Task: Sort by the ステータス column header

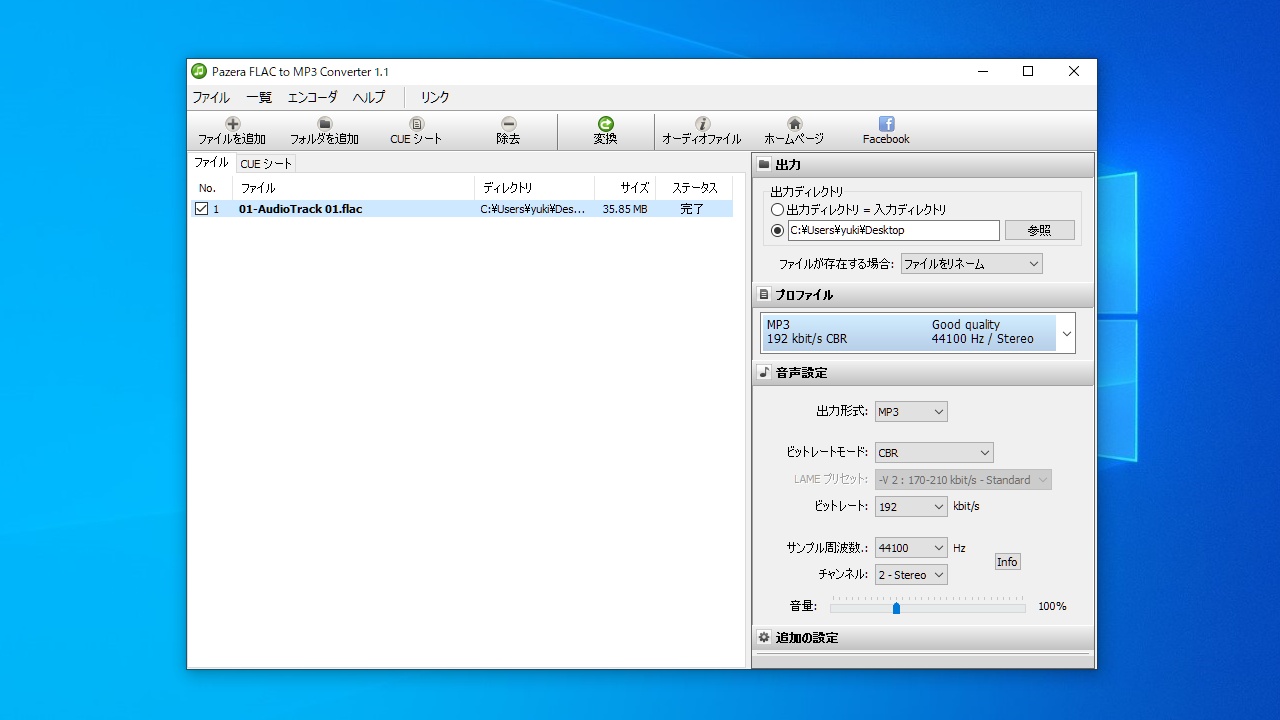Action: (x=694, y=188)
